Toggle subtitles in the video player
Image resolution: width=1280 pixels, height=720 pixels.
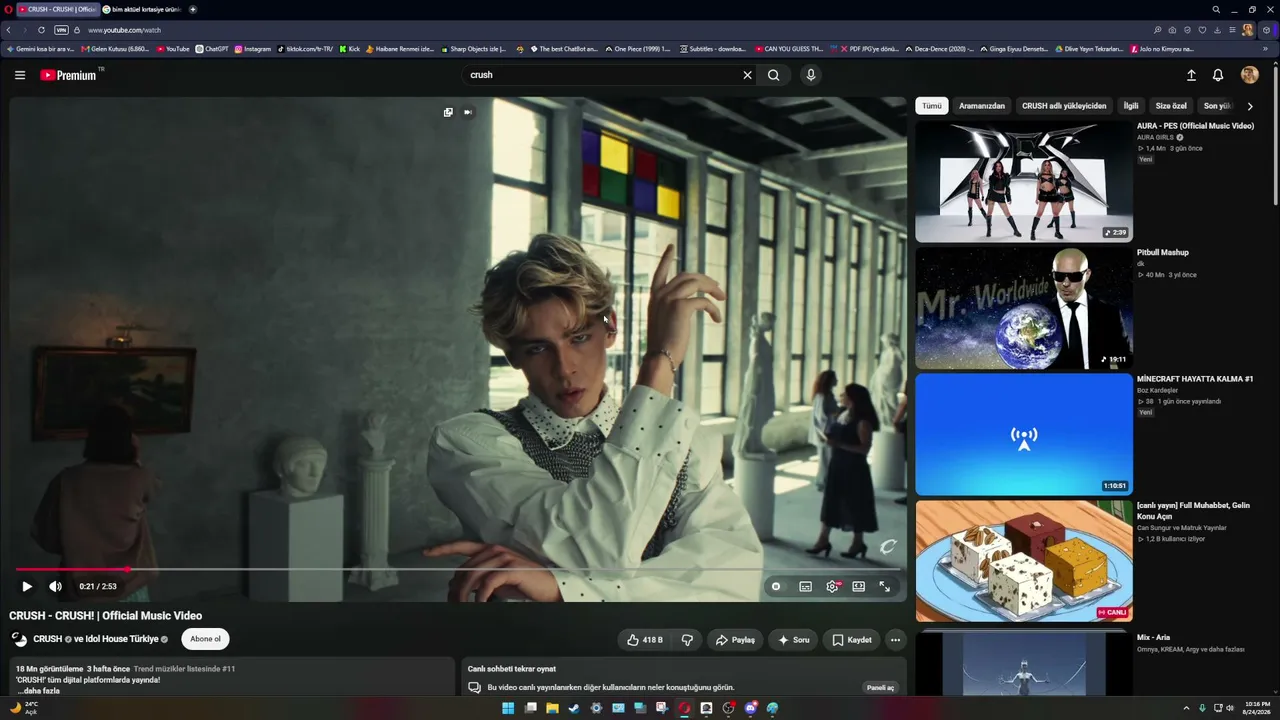[805, 587]
